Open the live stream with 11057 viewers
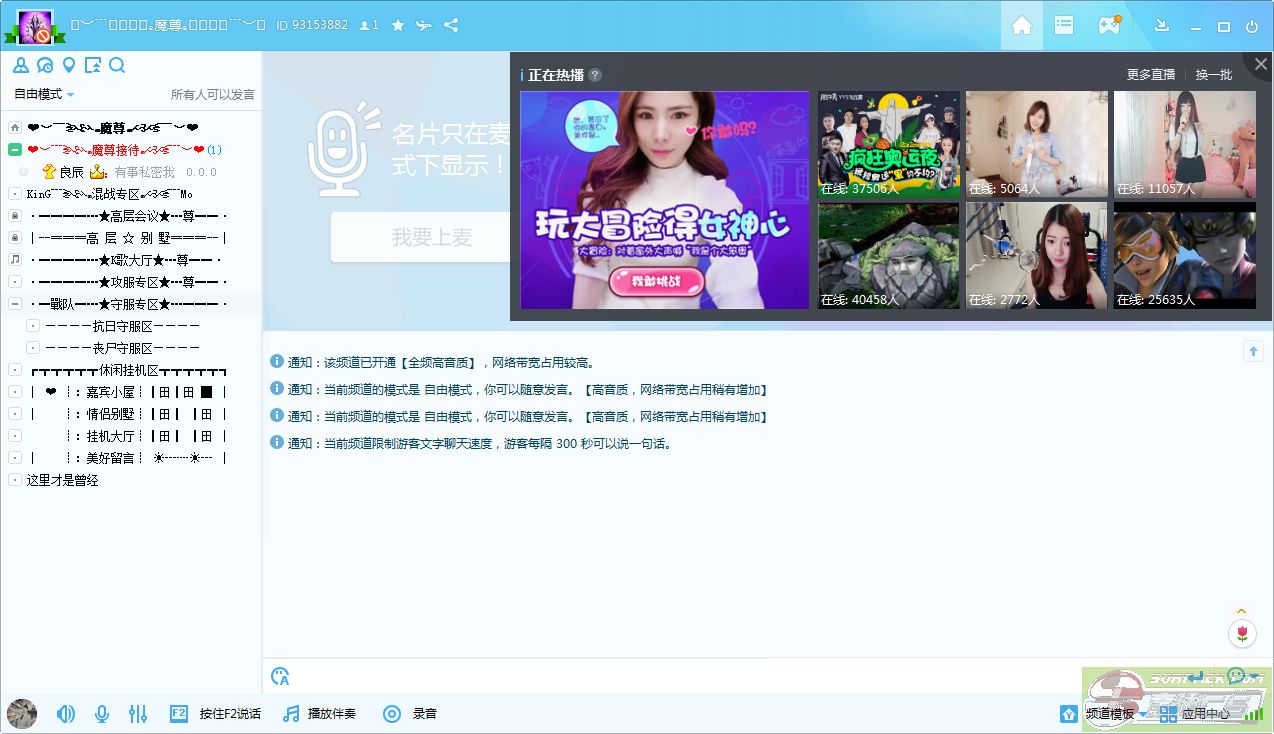The width and height of the screenshot is (1274, 734). point(1185,145)
